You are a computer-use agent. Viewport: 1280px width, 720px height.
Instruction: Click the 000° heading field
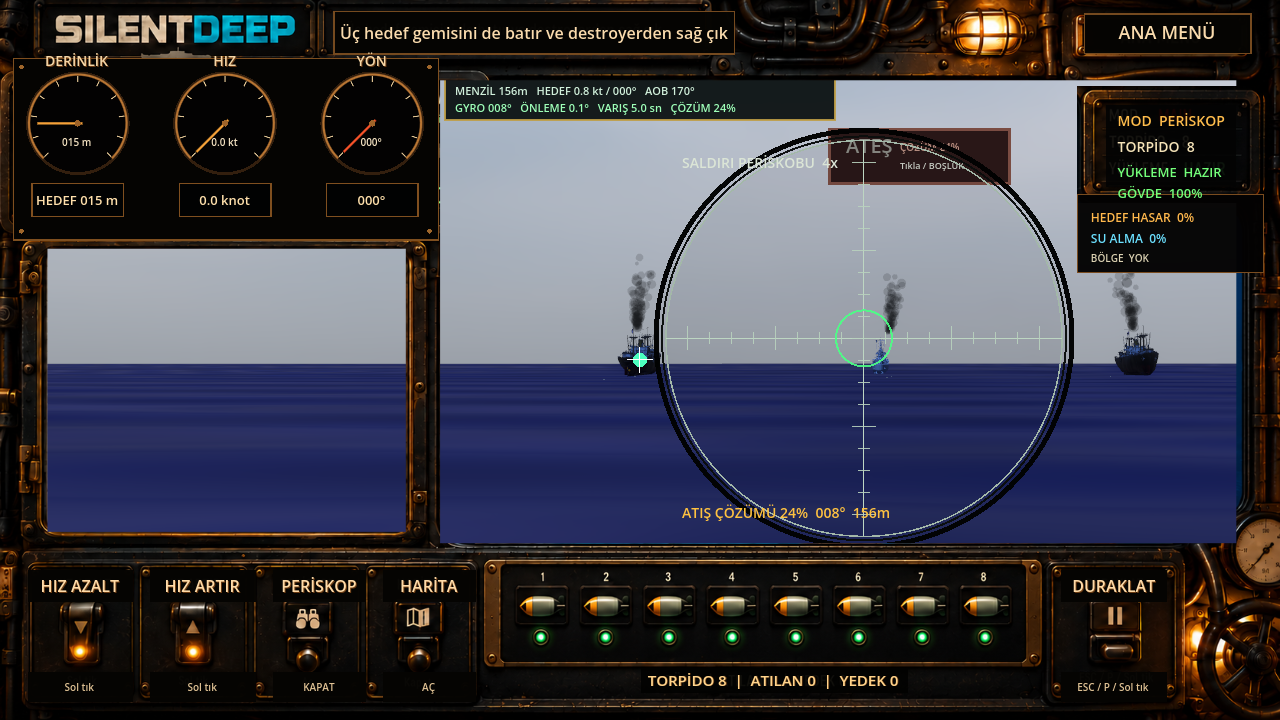(x=372, y=200)
